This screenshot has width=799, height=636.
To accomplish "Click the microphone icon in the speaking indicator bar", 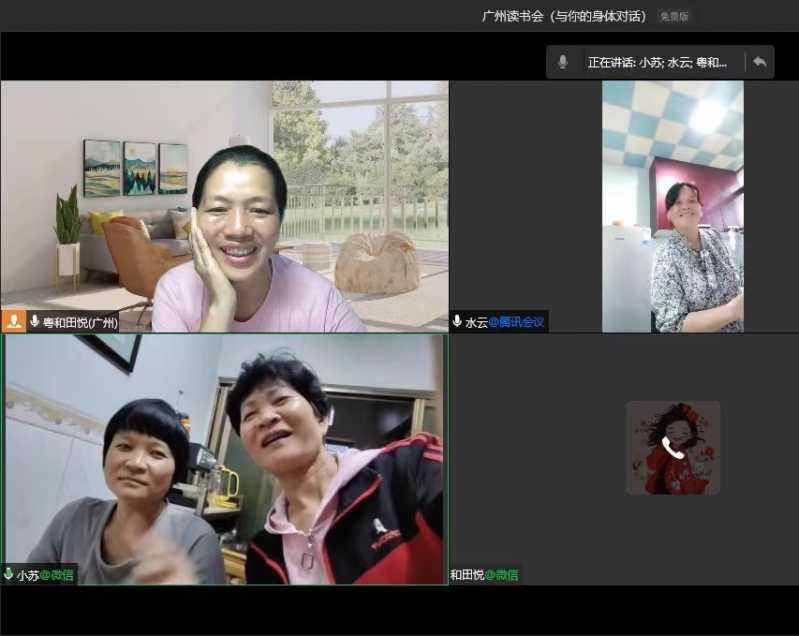I will 563,62.
